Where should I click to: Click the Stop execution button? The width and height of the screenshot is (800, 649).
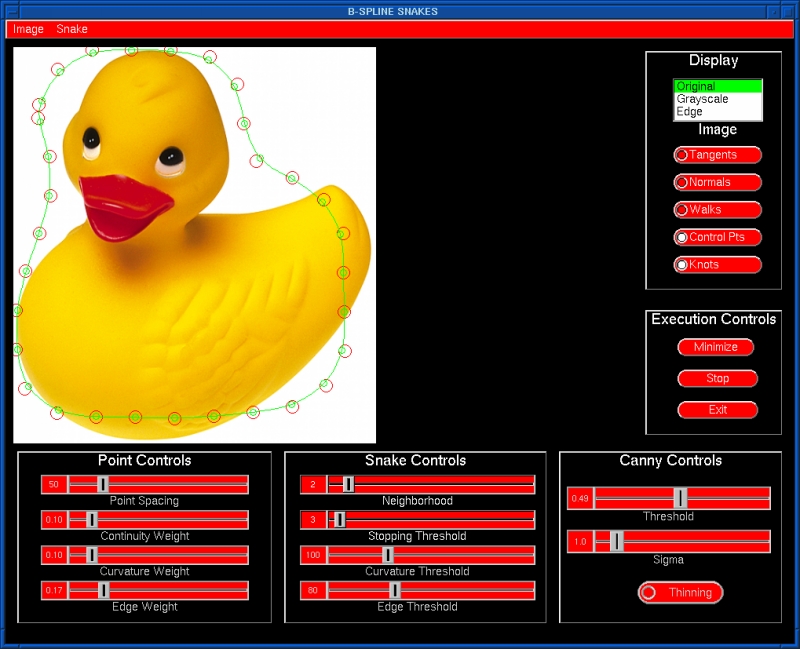pos(717,379)
